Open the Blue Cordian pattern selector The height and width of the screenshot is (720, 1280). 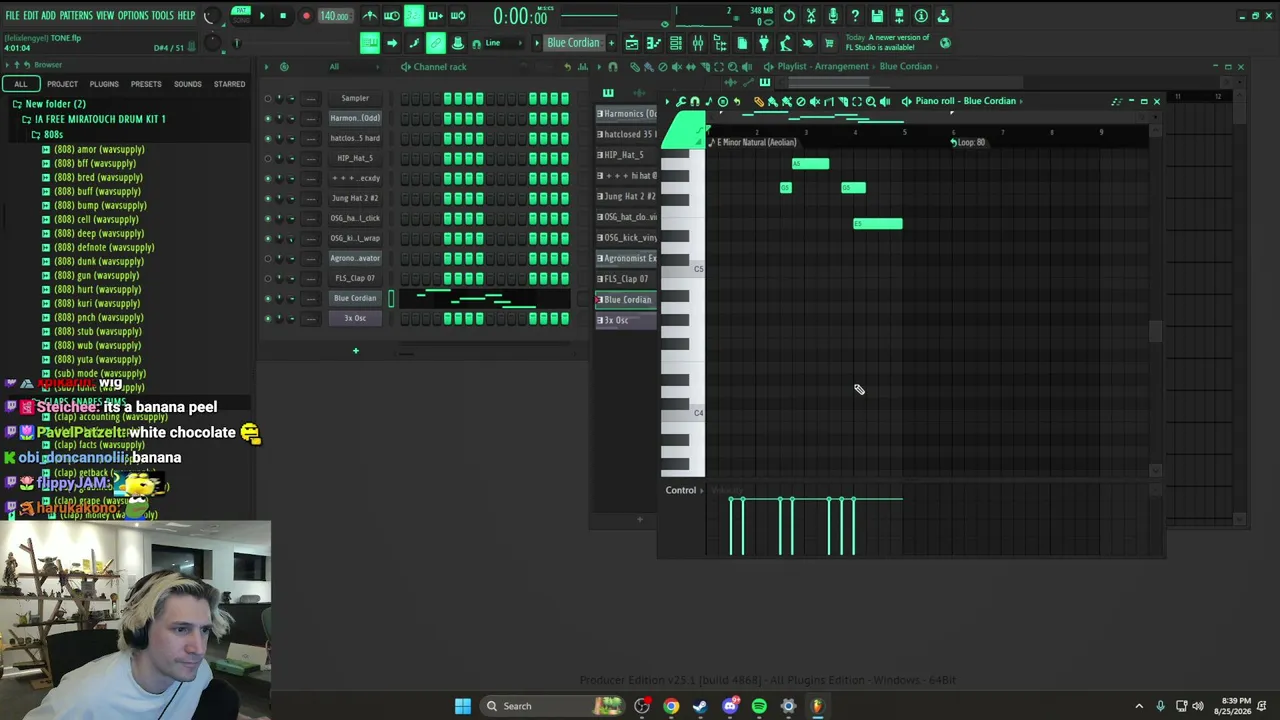[x=573, y=43]
